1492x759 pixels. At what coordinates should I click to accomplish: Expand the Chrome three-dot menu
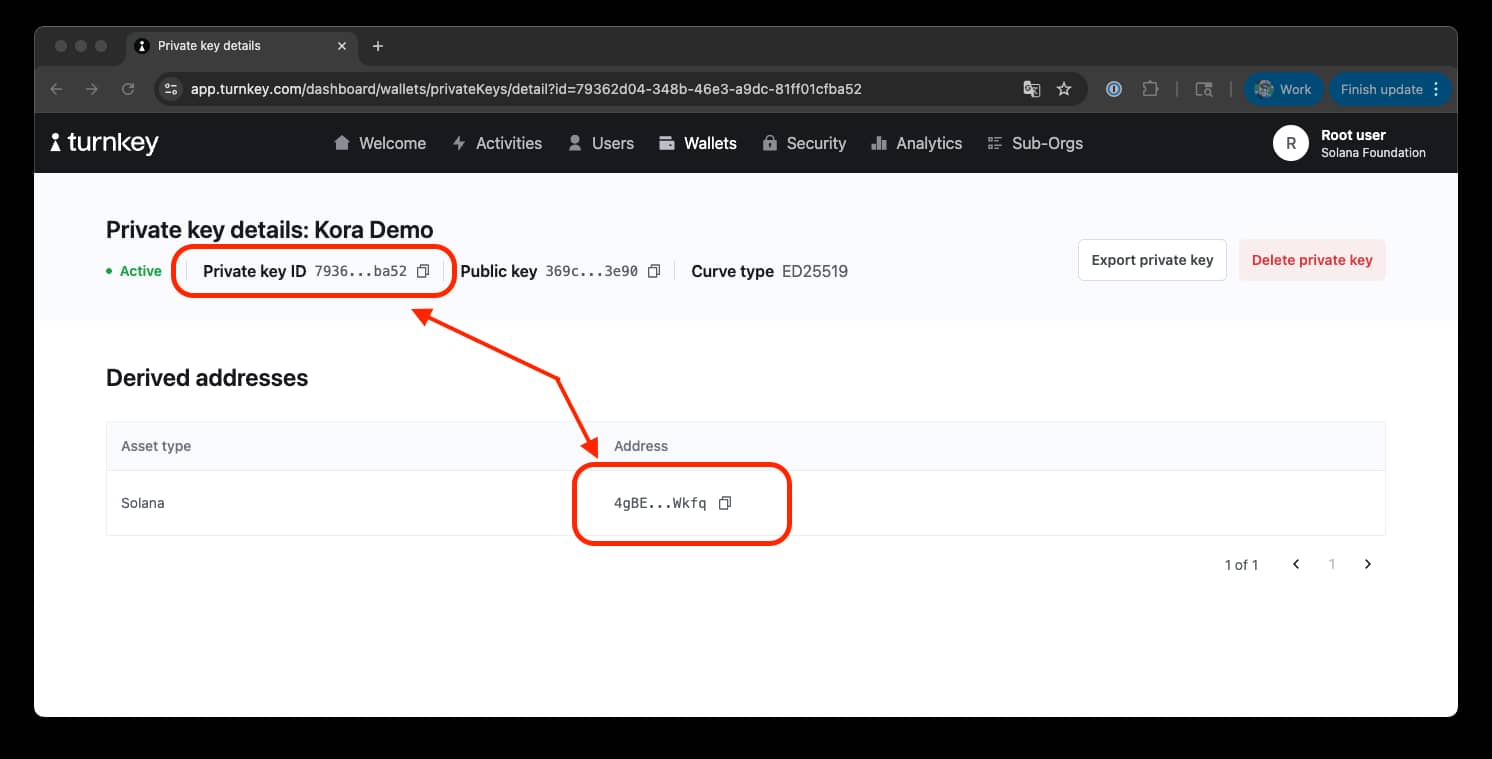pos(1436,89)
